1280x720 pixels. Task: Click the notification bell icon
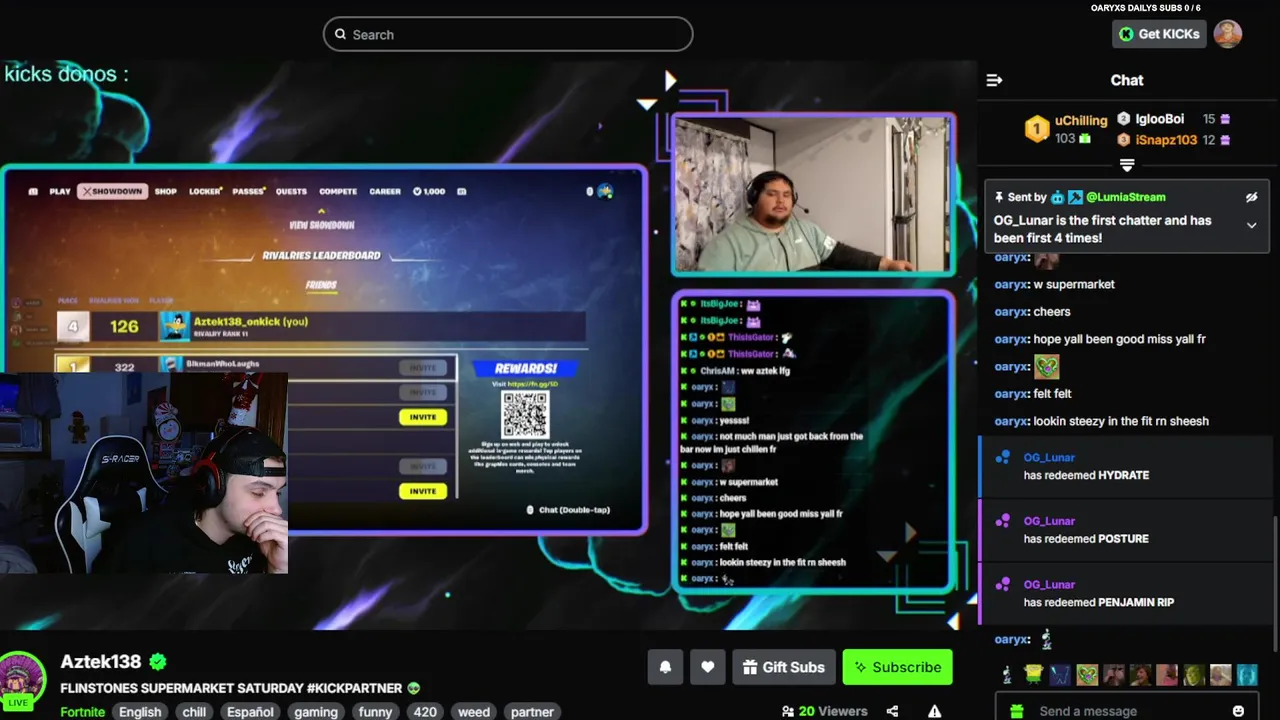click(x=665, y=667)
